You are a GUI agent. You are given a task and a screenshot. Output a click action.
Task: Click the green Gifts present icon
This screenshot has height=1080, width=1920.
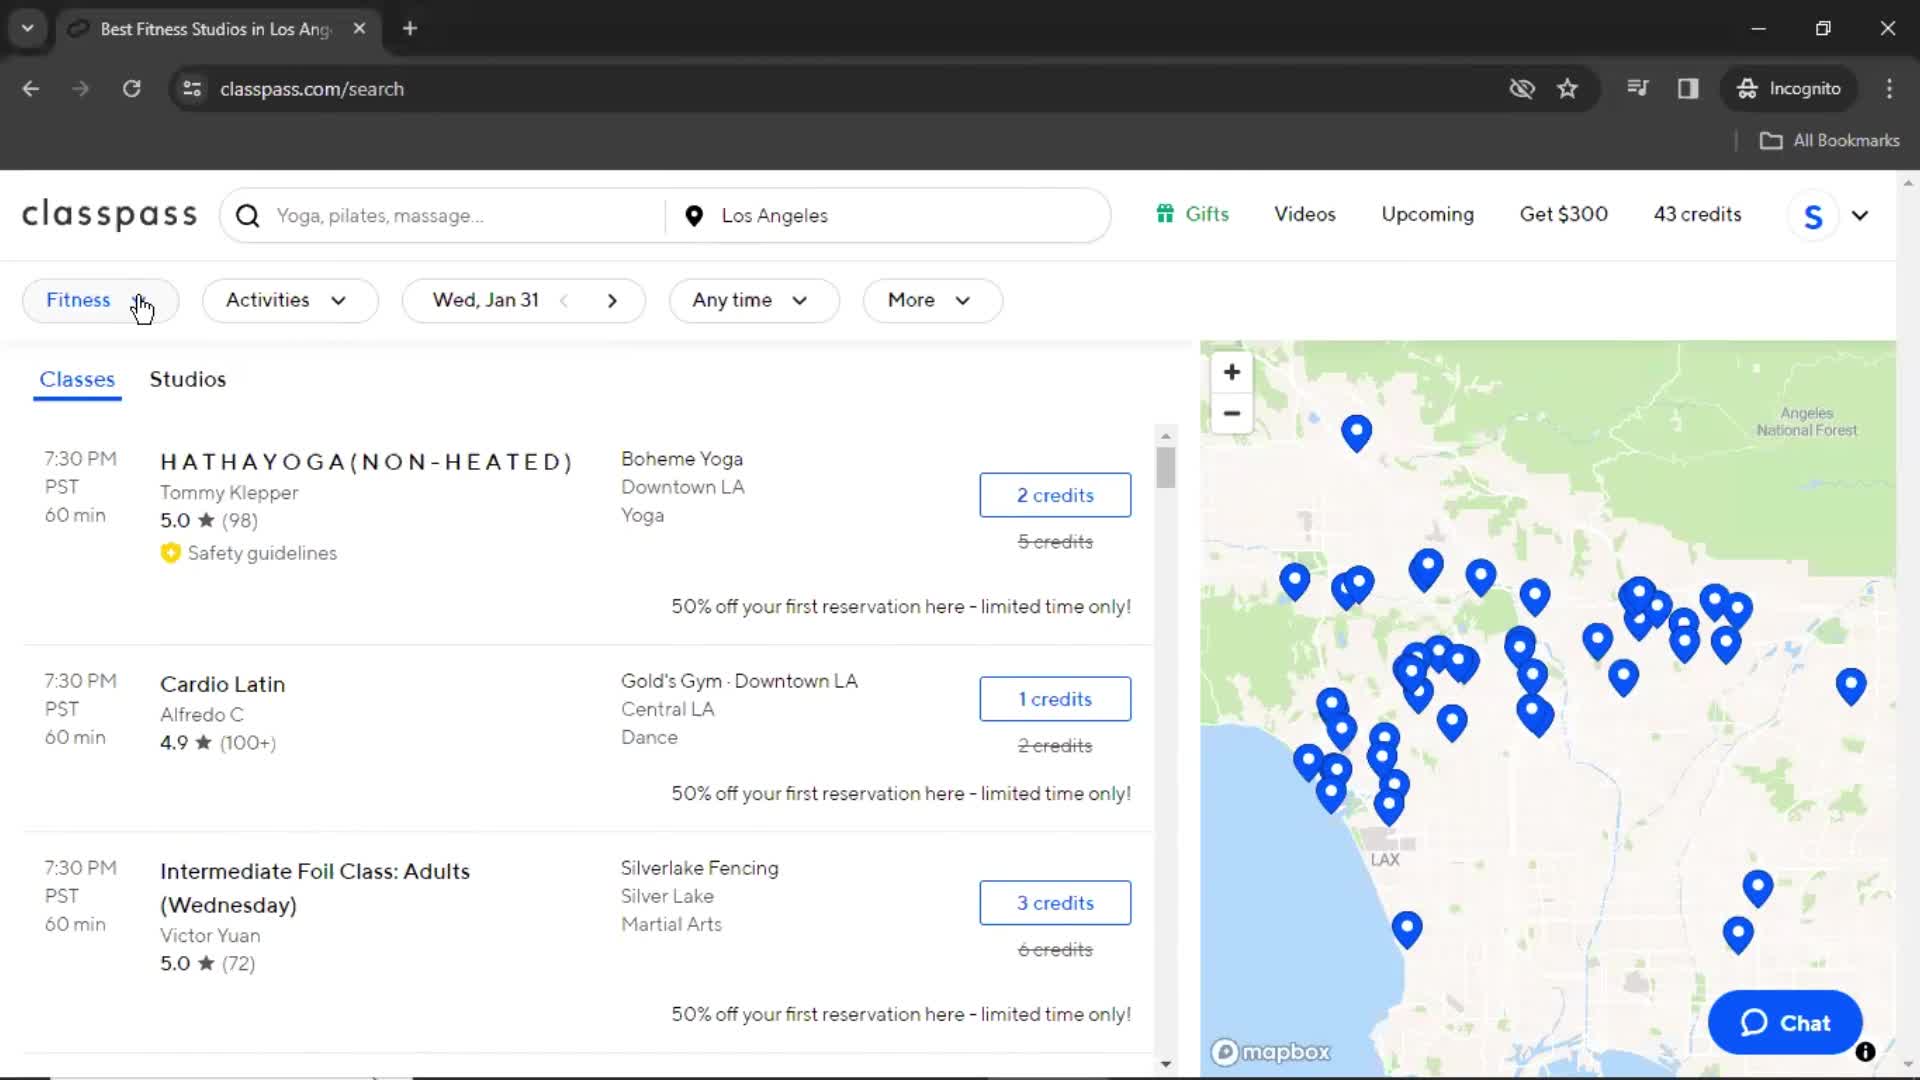1165,214
